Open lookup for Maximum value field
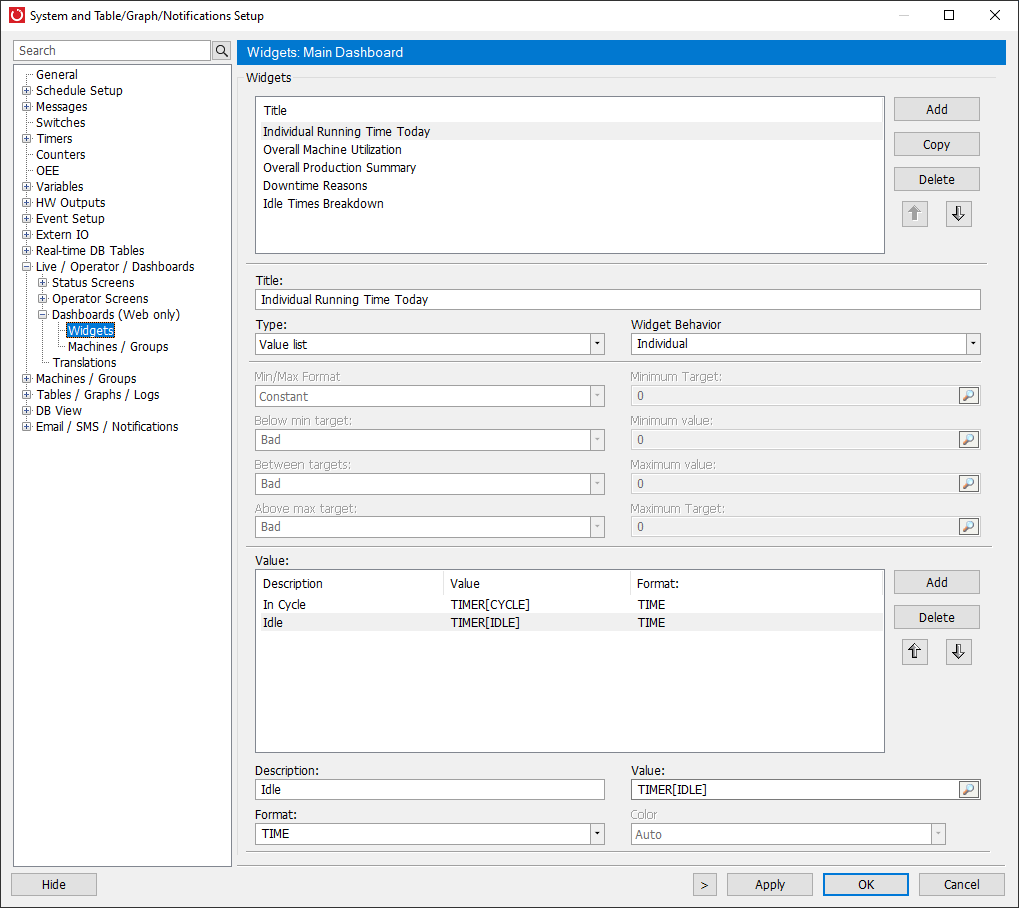 [x=968, y=484]
